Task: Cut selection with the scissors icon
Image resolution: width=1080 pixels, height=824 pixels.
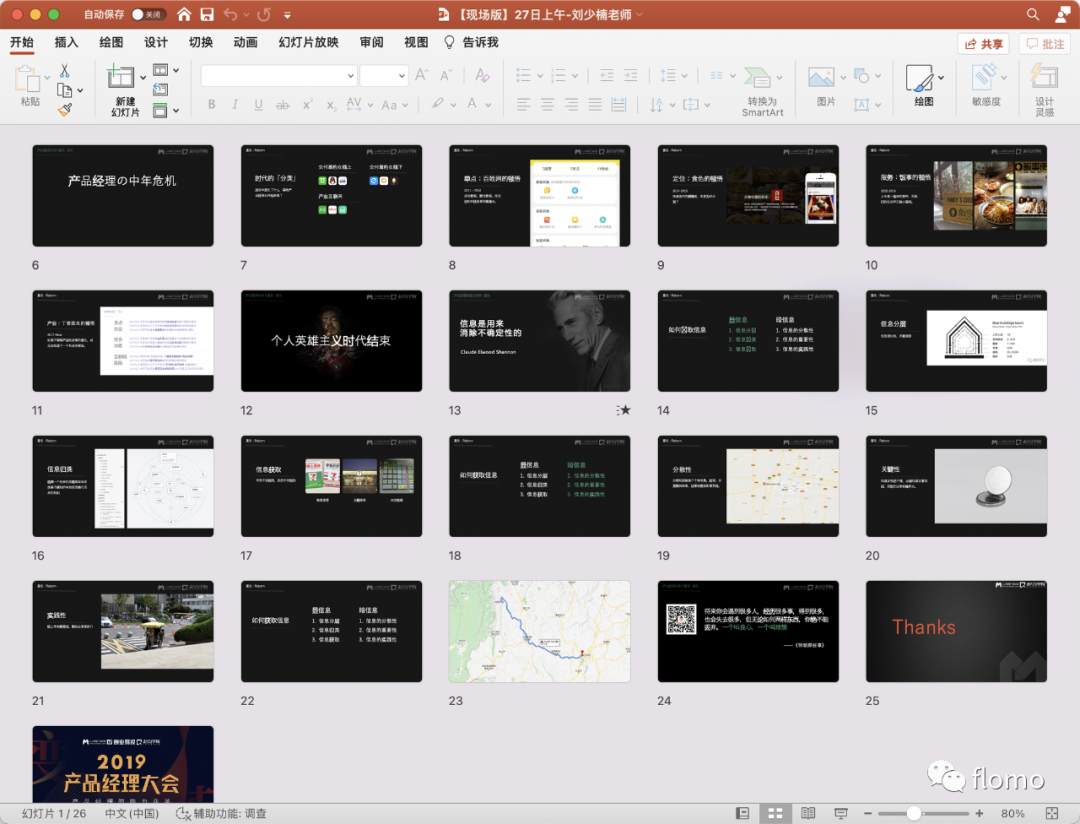Action: coord(65,71)
